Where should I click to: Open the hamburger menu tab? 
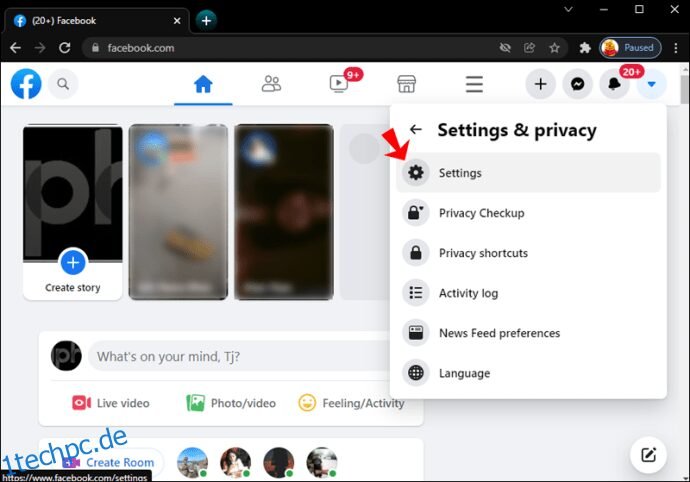[474, 84]
